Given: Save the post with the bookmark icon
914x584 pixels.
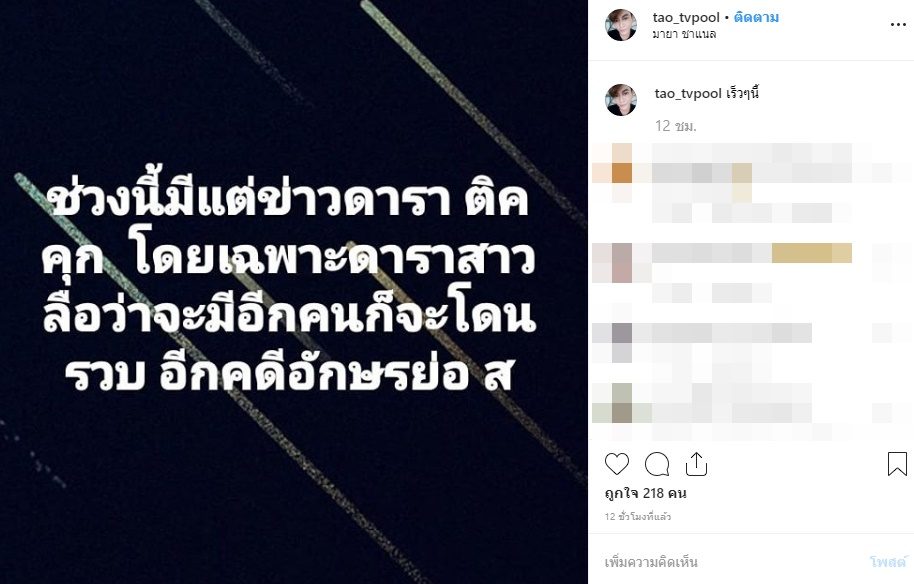Looking at the screenshot, I should [x=897, y=464].
